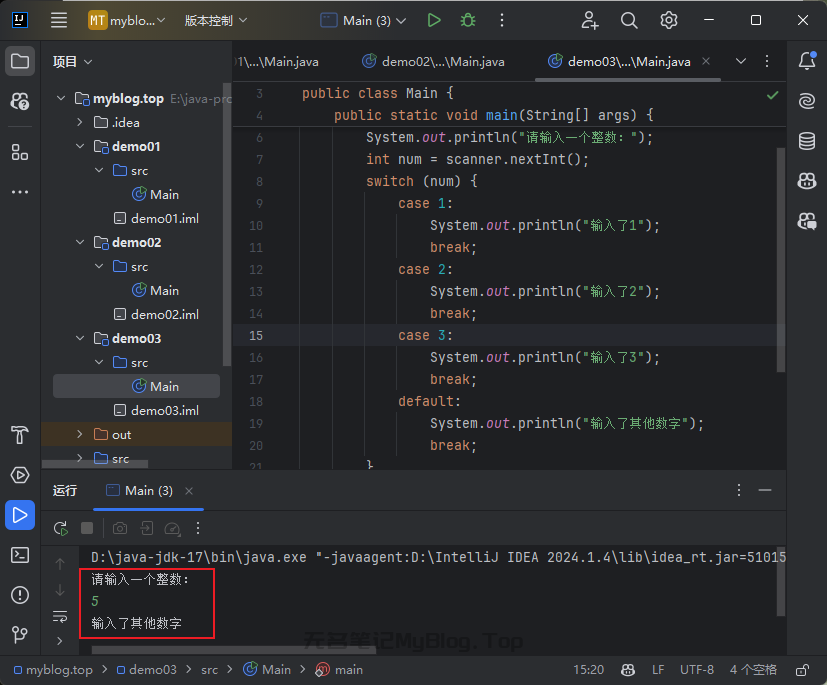Stop the running process square button
This screenshot has height=685, width=827.
click(x=87, y=528)
